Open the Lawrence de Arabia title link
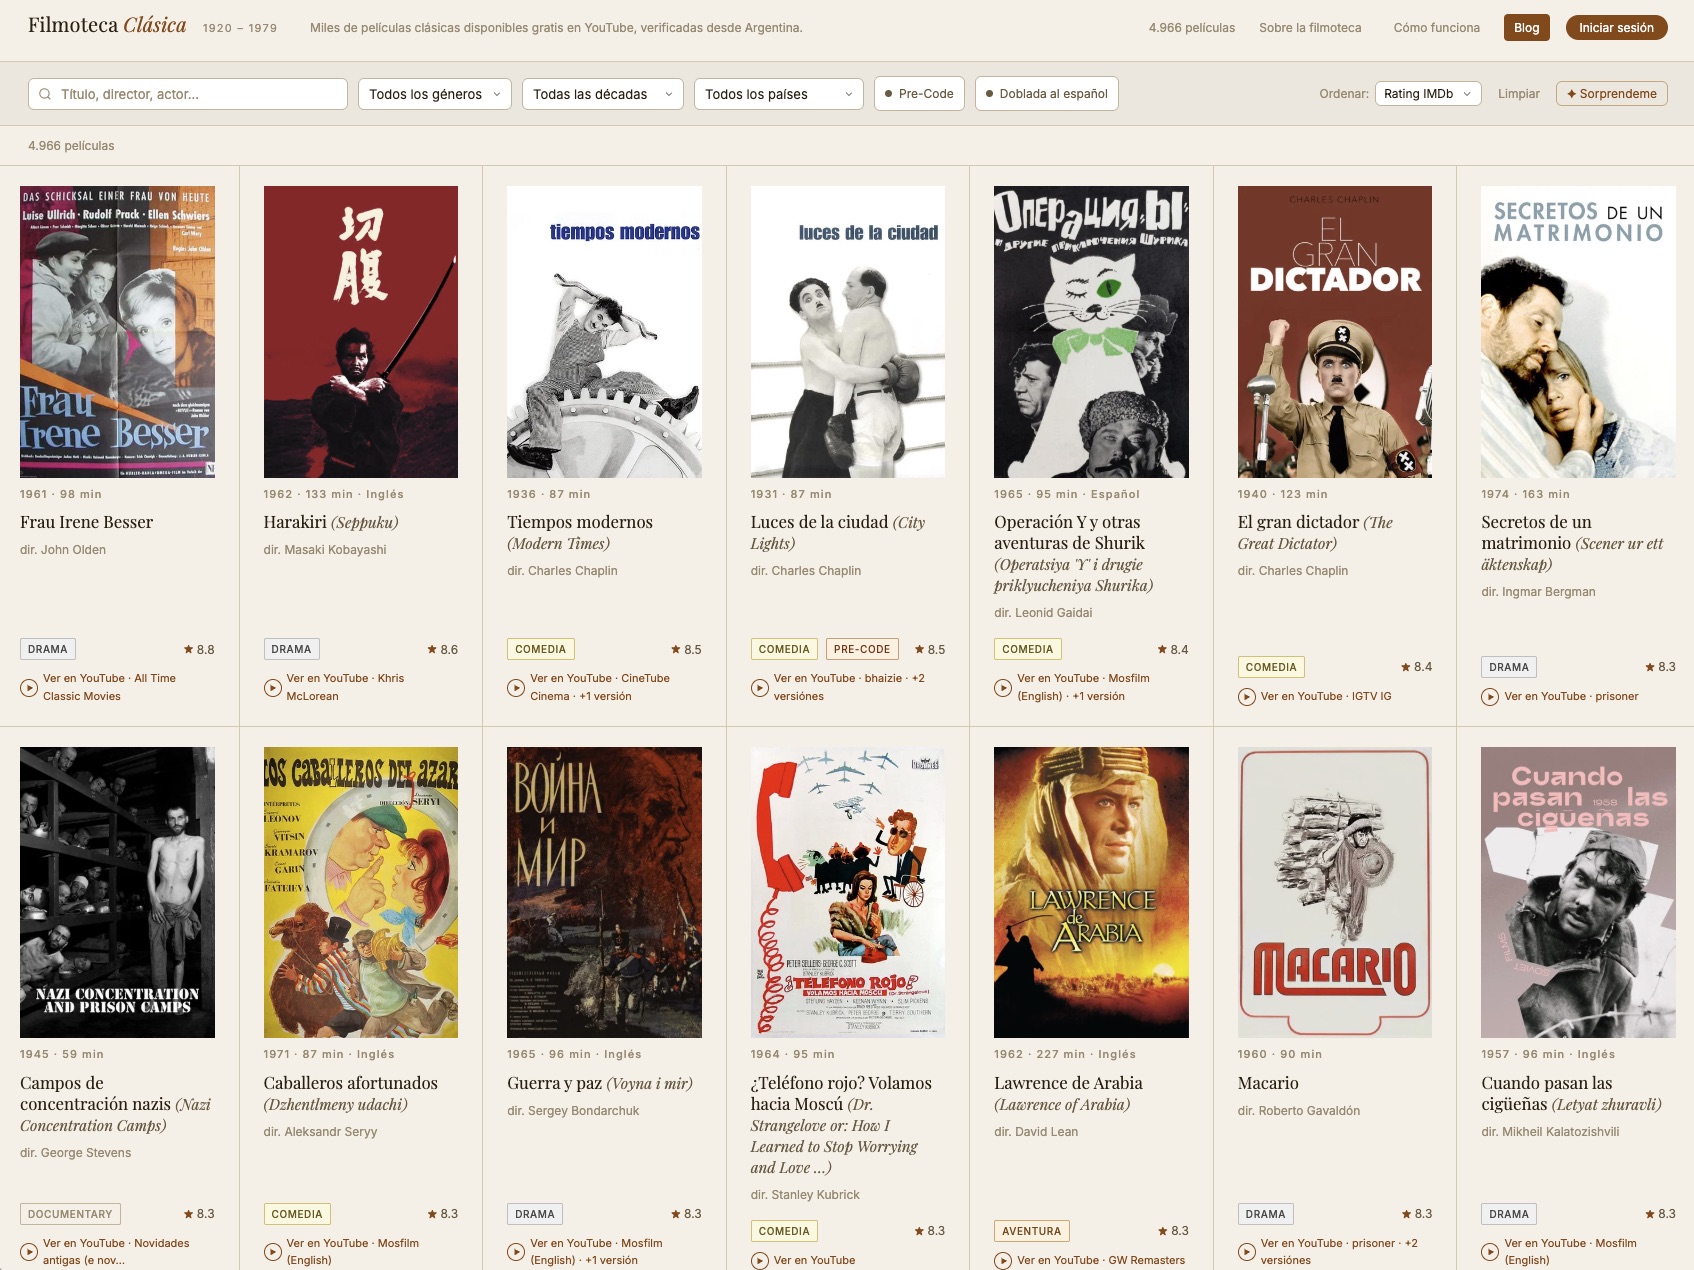This screenshot has height=1270, width=1694. tap(1068, 1094)
